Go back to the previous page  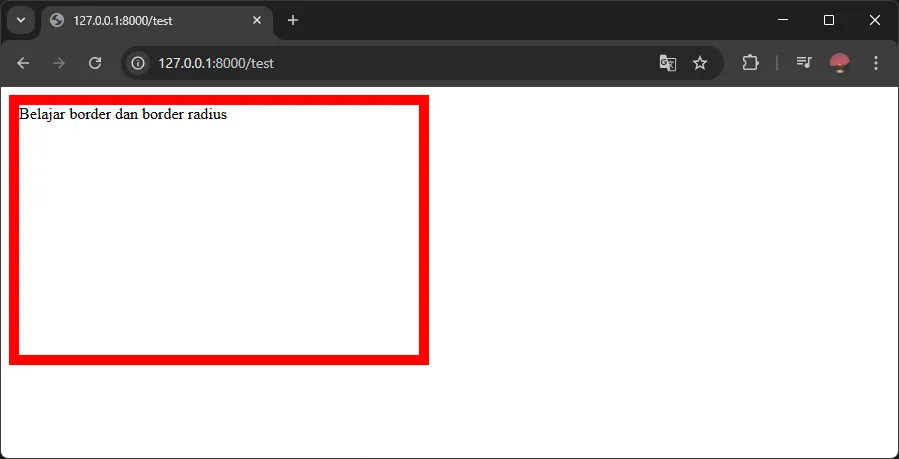coord(23,63)
